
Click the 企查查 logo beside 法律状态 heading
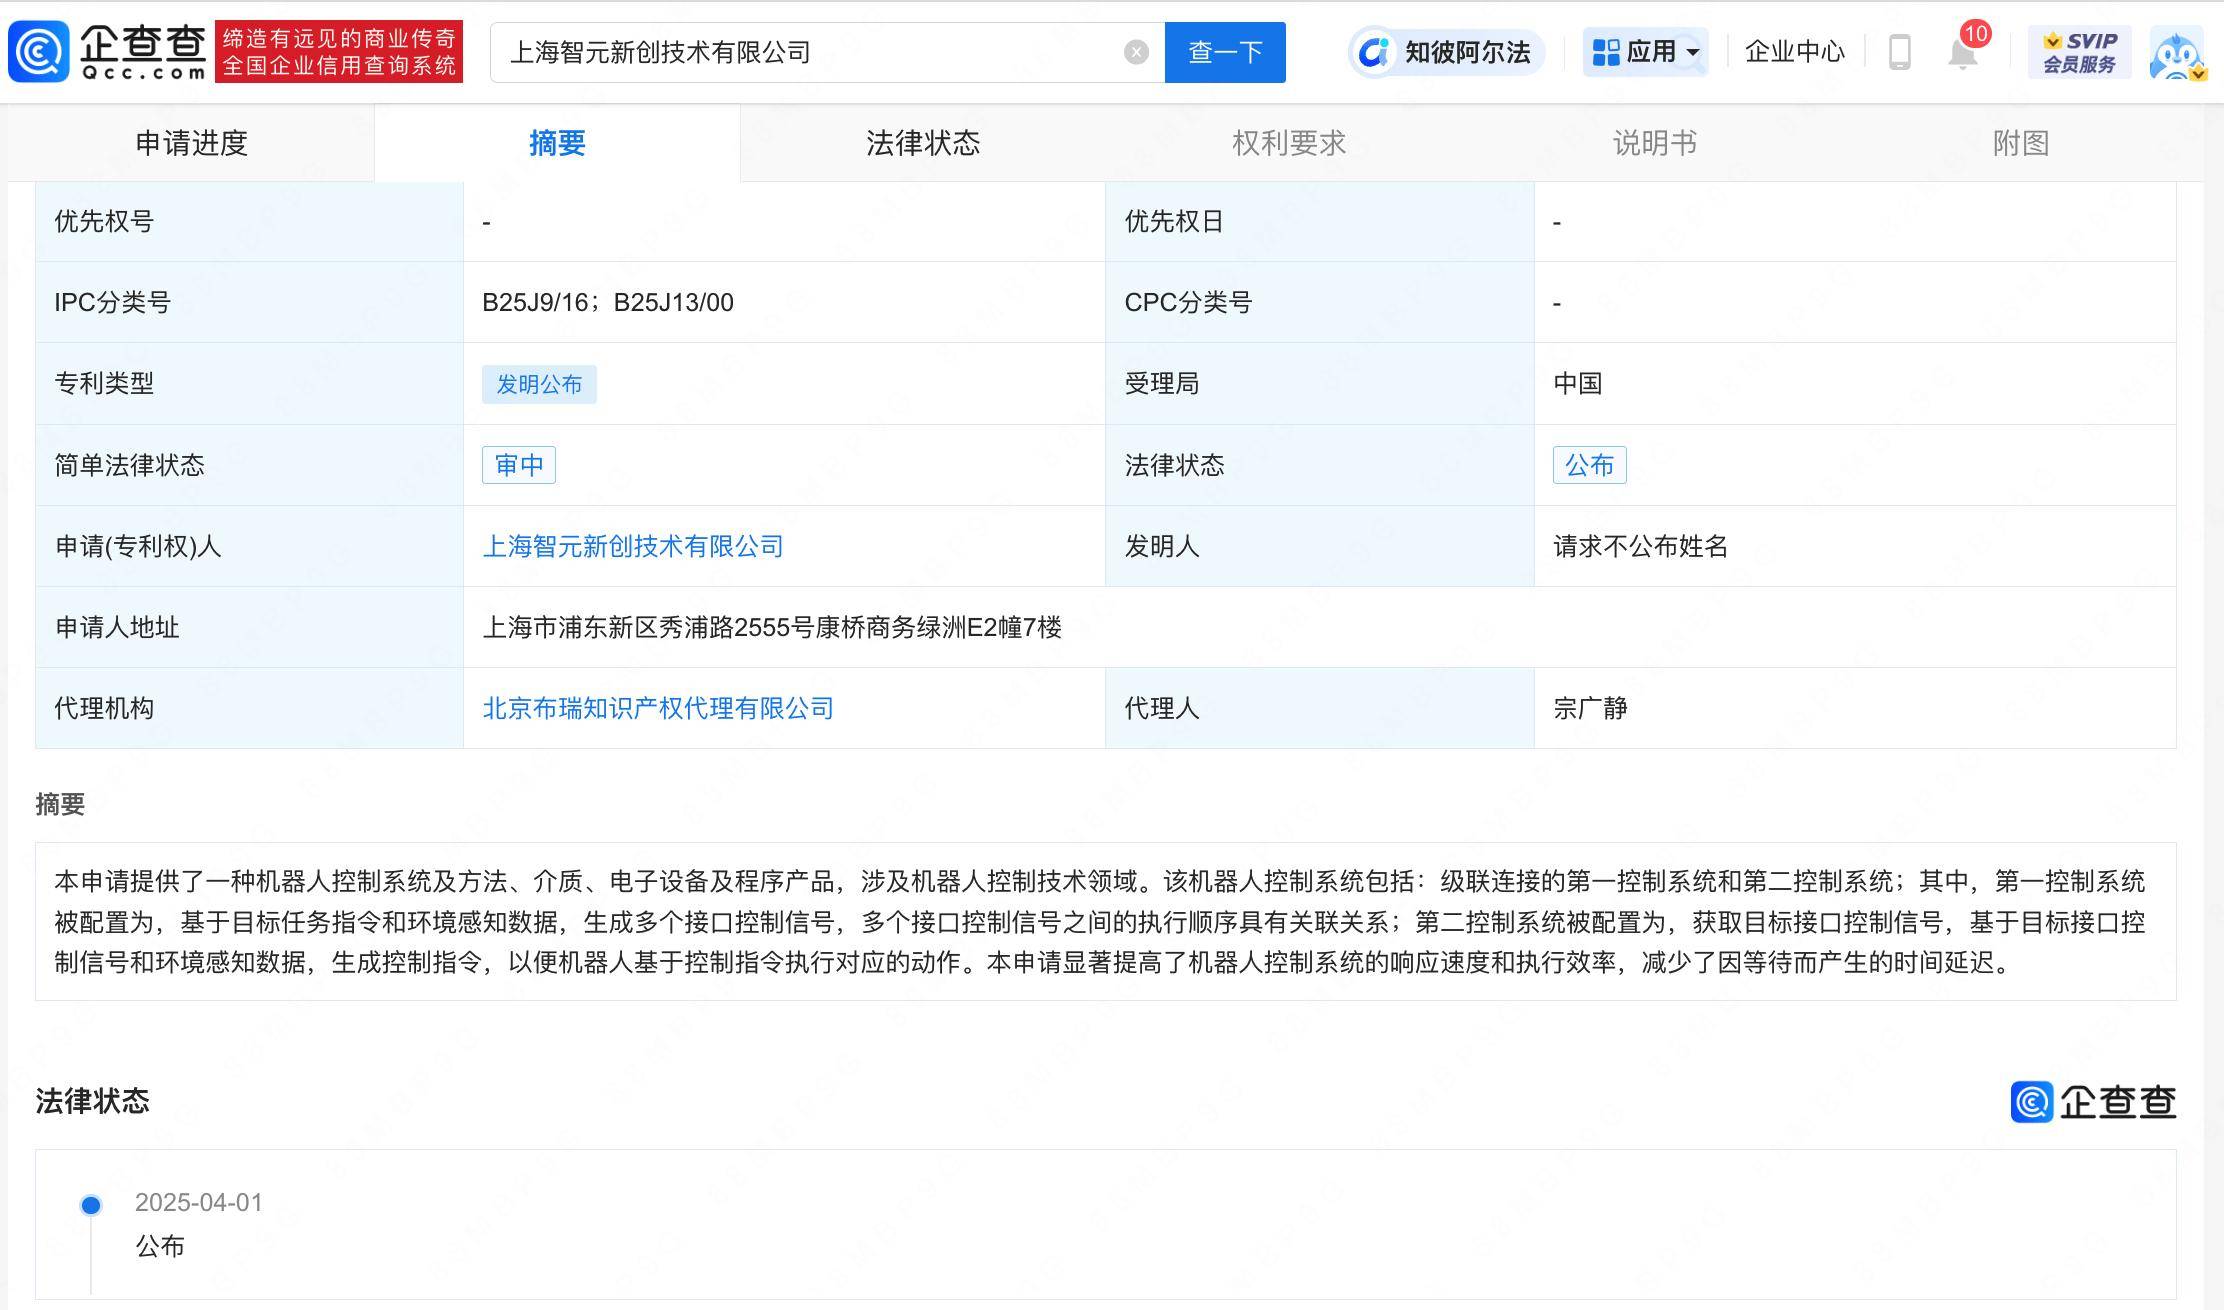pos(2093,1102)
